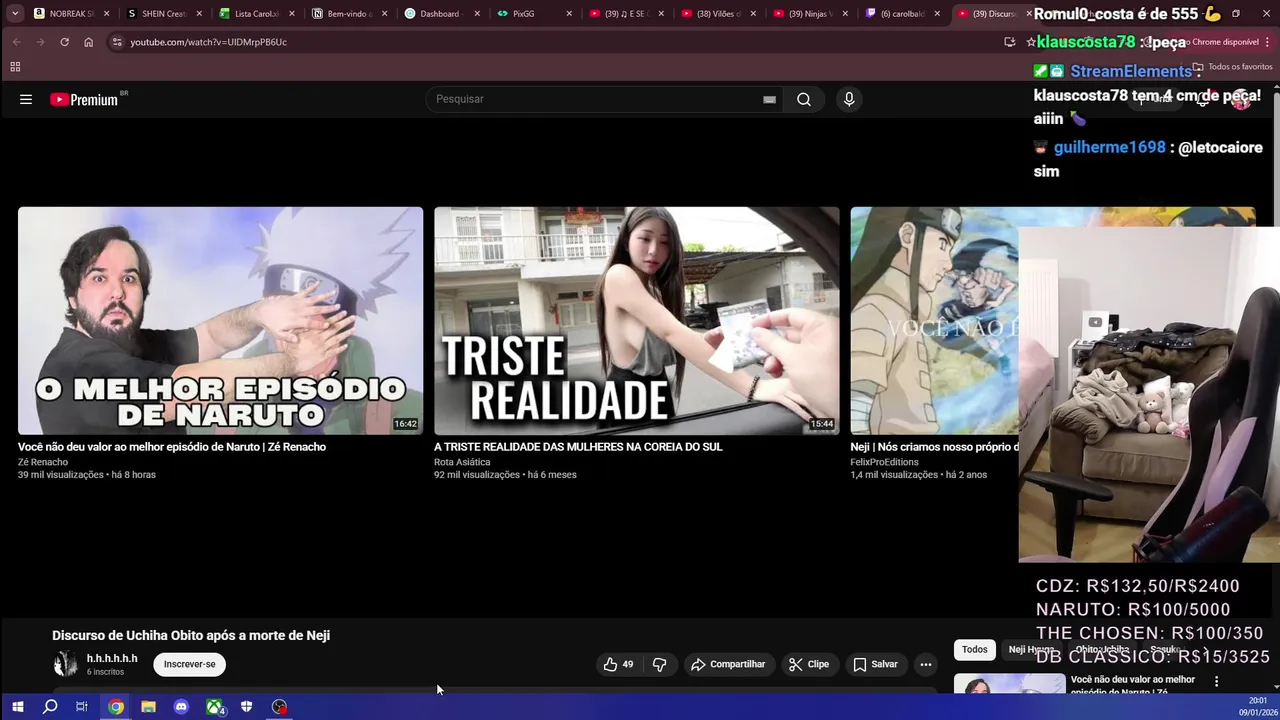The height and width of the screenshot is (720, 1280).
Task: Open title 'Você não deu valor ao melhor episódio'
Action: pos(172,447)
